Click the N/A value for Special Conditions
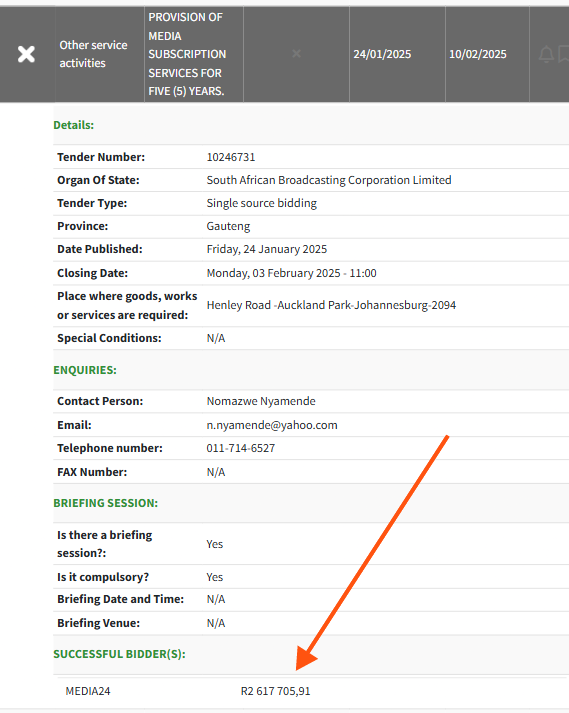Image resolution: width=569 pixels, height=713 pixels. point(216,338)
